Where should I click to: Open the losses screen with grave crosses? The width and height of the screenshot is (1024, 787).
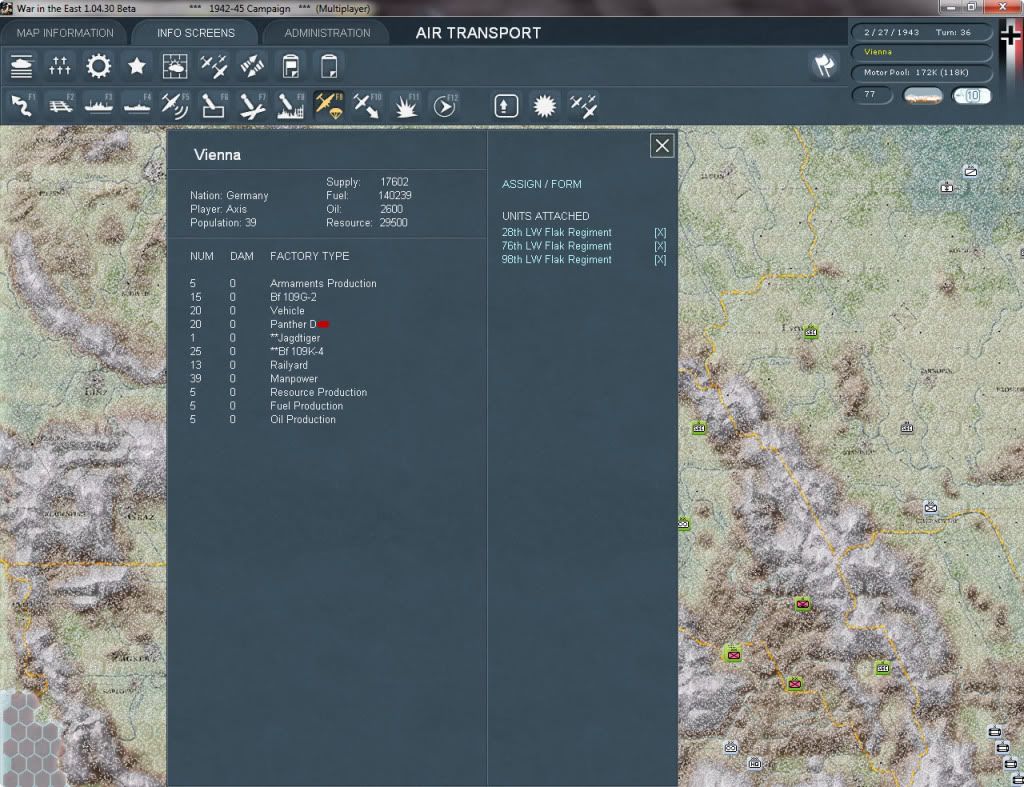pos(59,67)
